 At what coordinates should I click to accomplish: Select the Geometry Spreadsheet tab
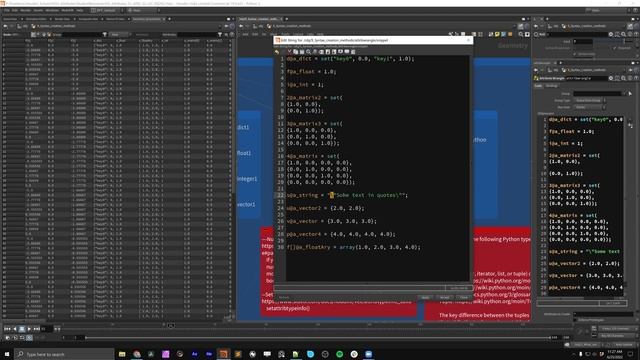click(x=147, y=19)
